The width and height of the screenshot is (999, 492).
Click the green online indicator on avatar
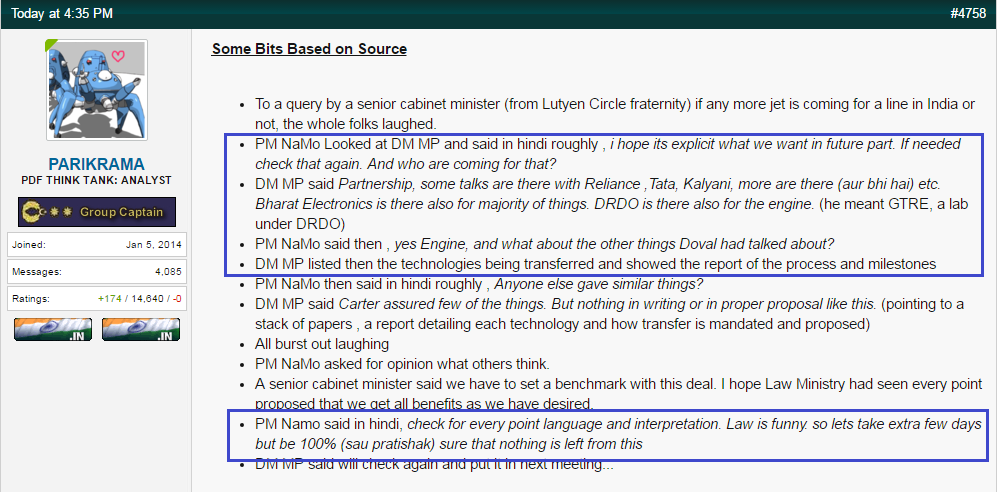tap(50, 45)
